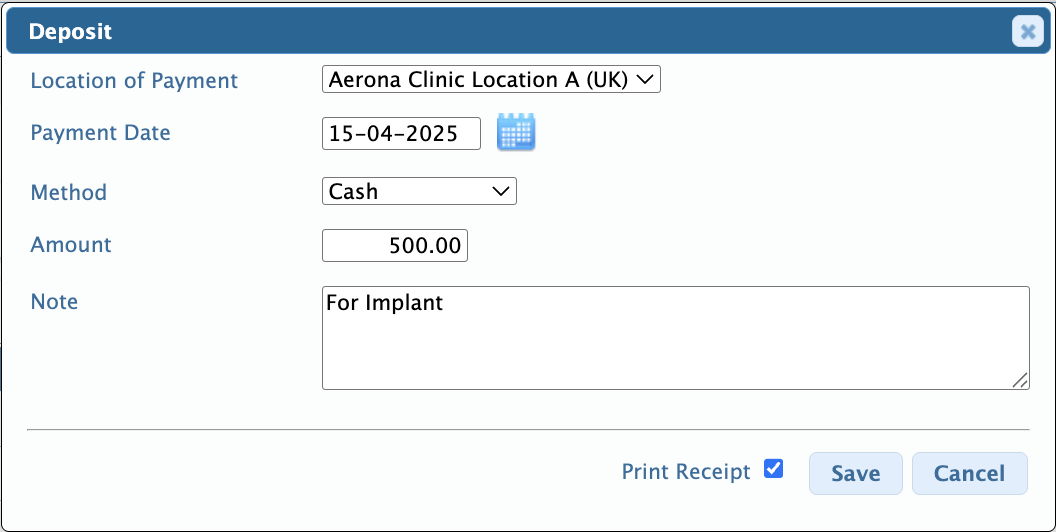This screenshot has height=532, width=1056.
Task: Click into the Amount field showing 500.00
Action: (395, 246)
